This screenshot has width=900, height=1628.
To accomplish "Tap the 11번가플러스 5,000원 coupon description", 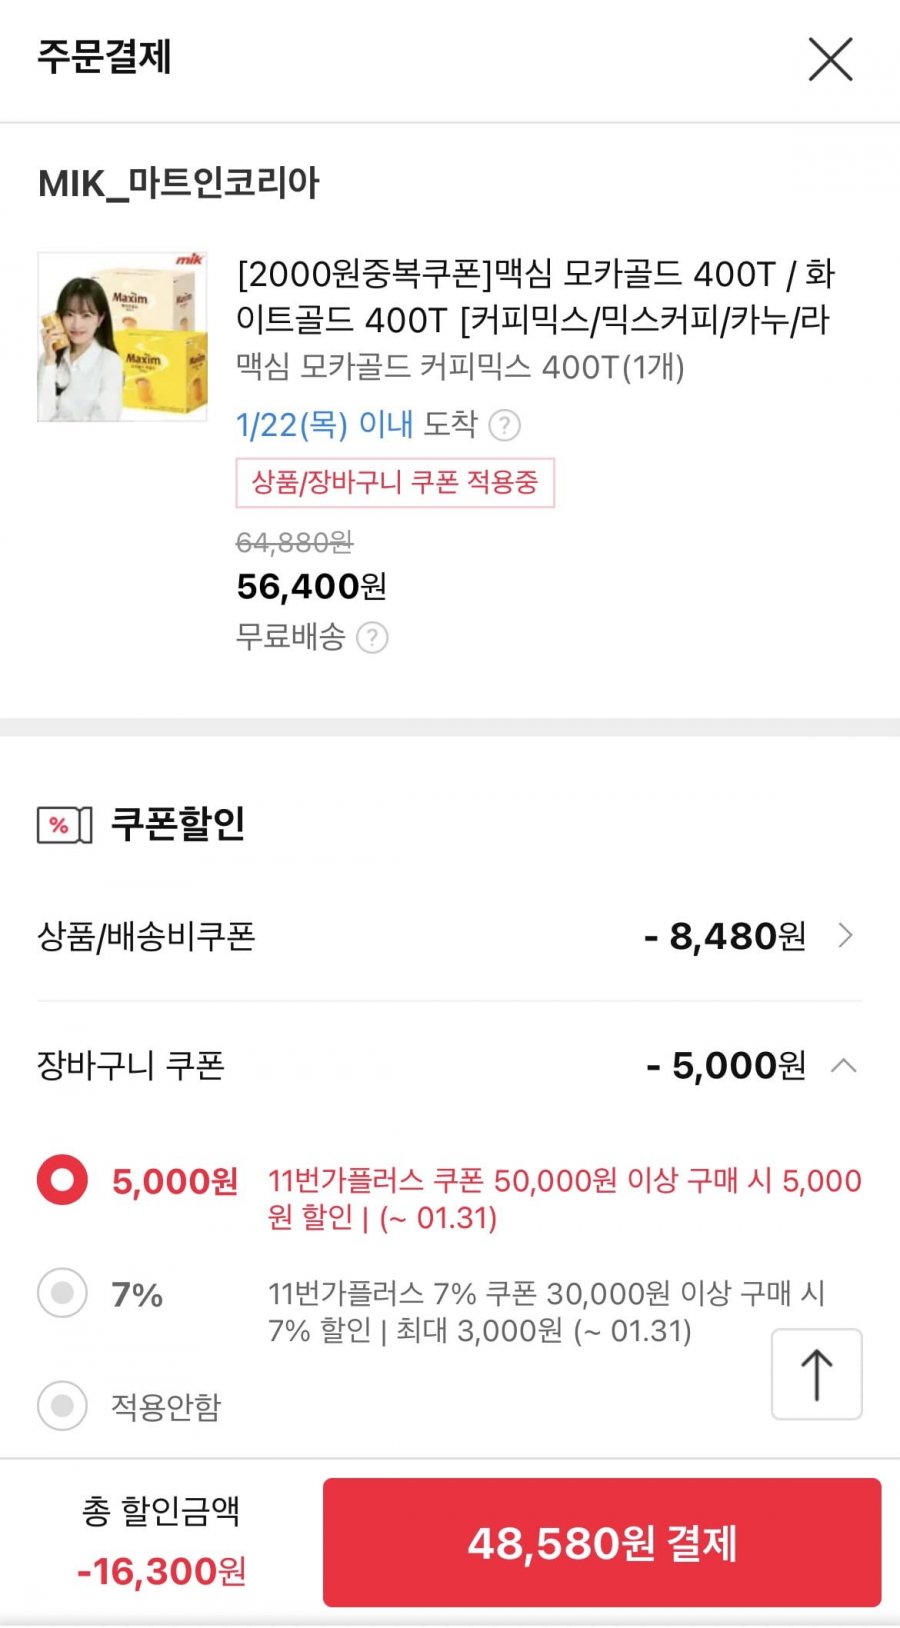I will click(x=564, y=1199).
